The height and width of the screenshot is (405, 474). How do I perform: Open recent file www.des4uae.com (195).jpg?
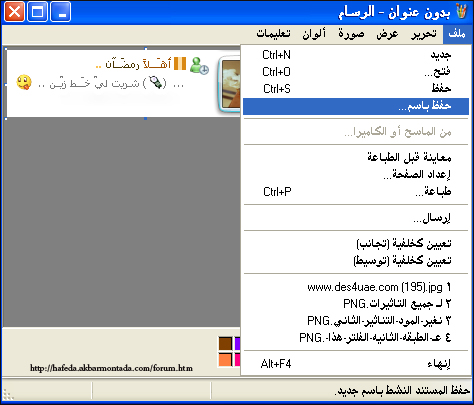pos(356,287)
